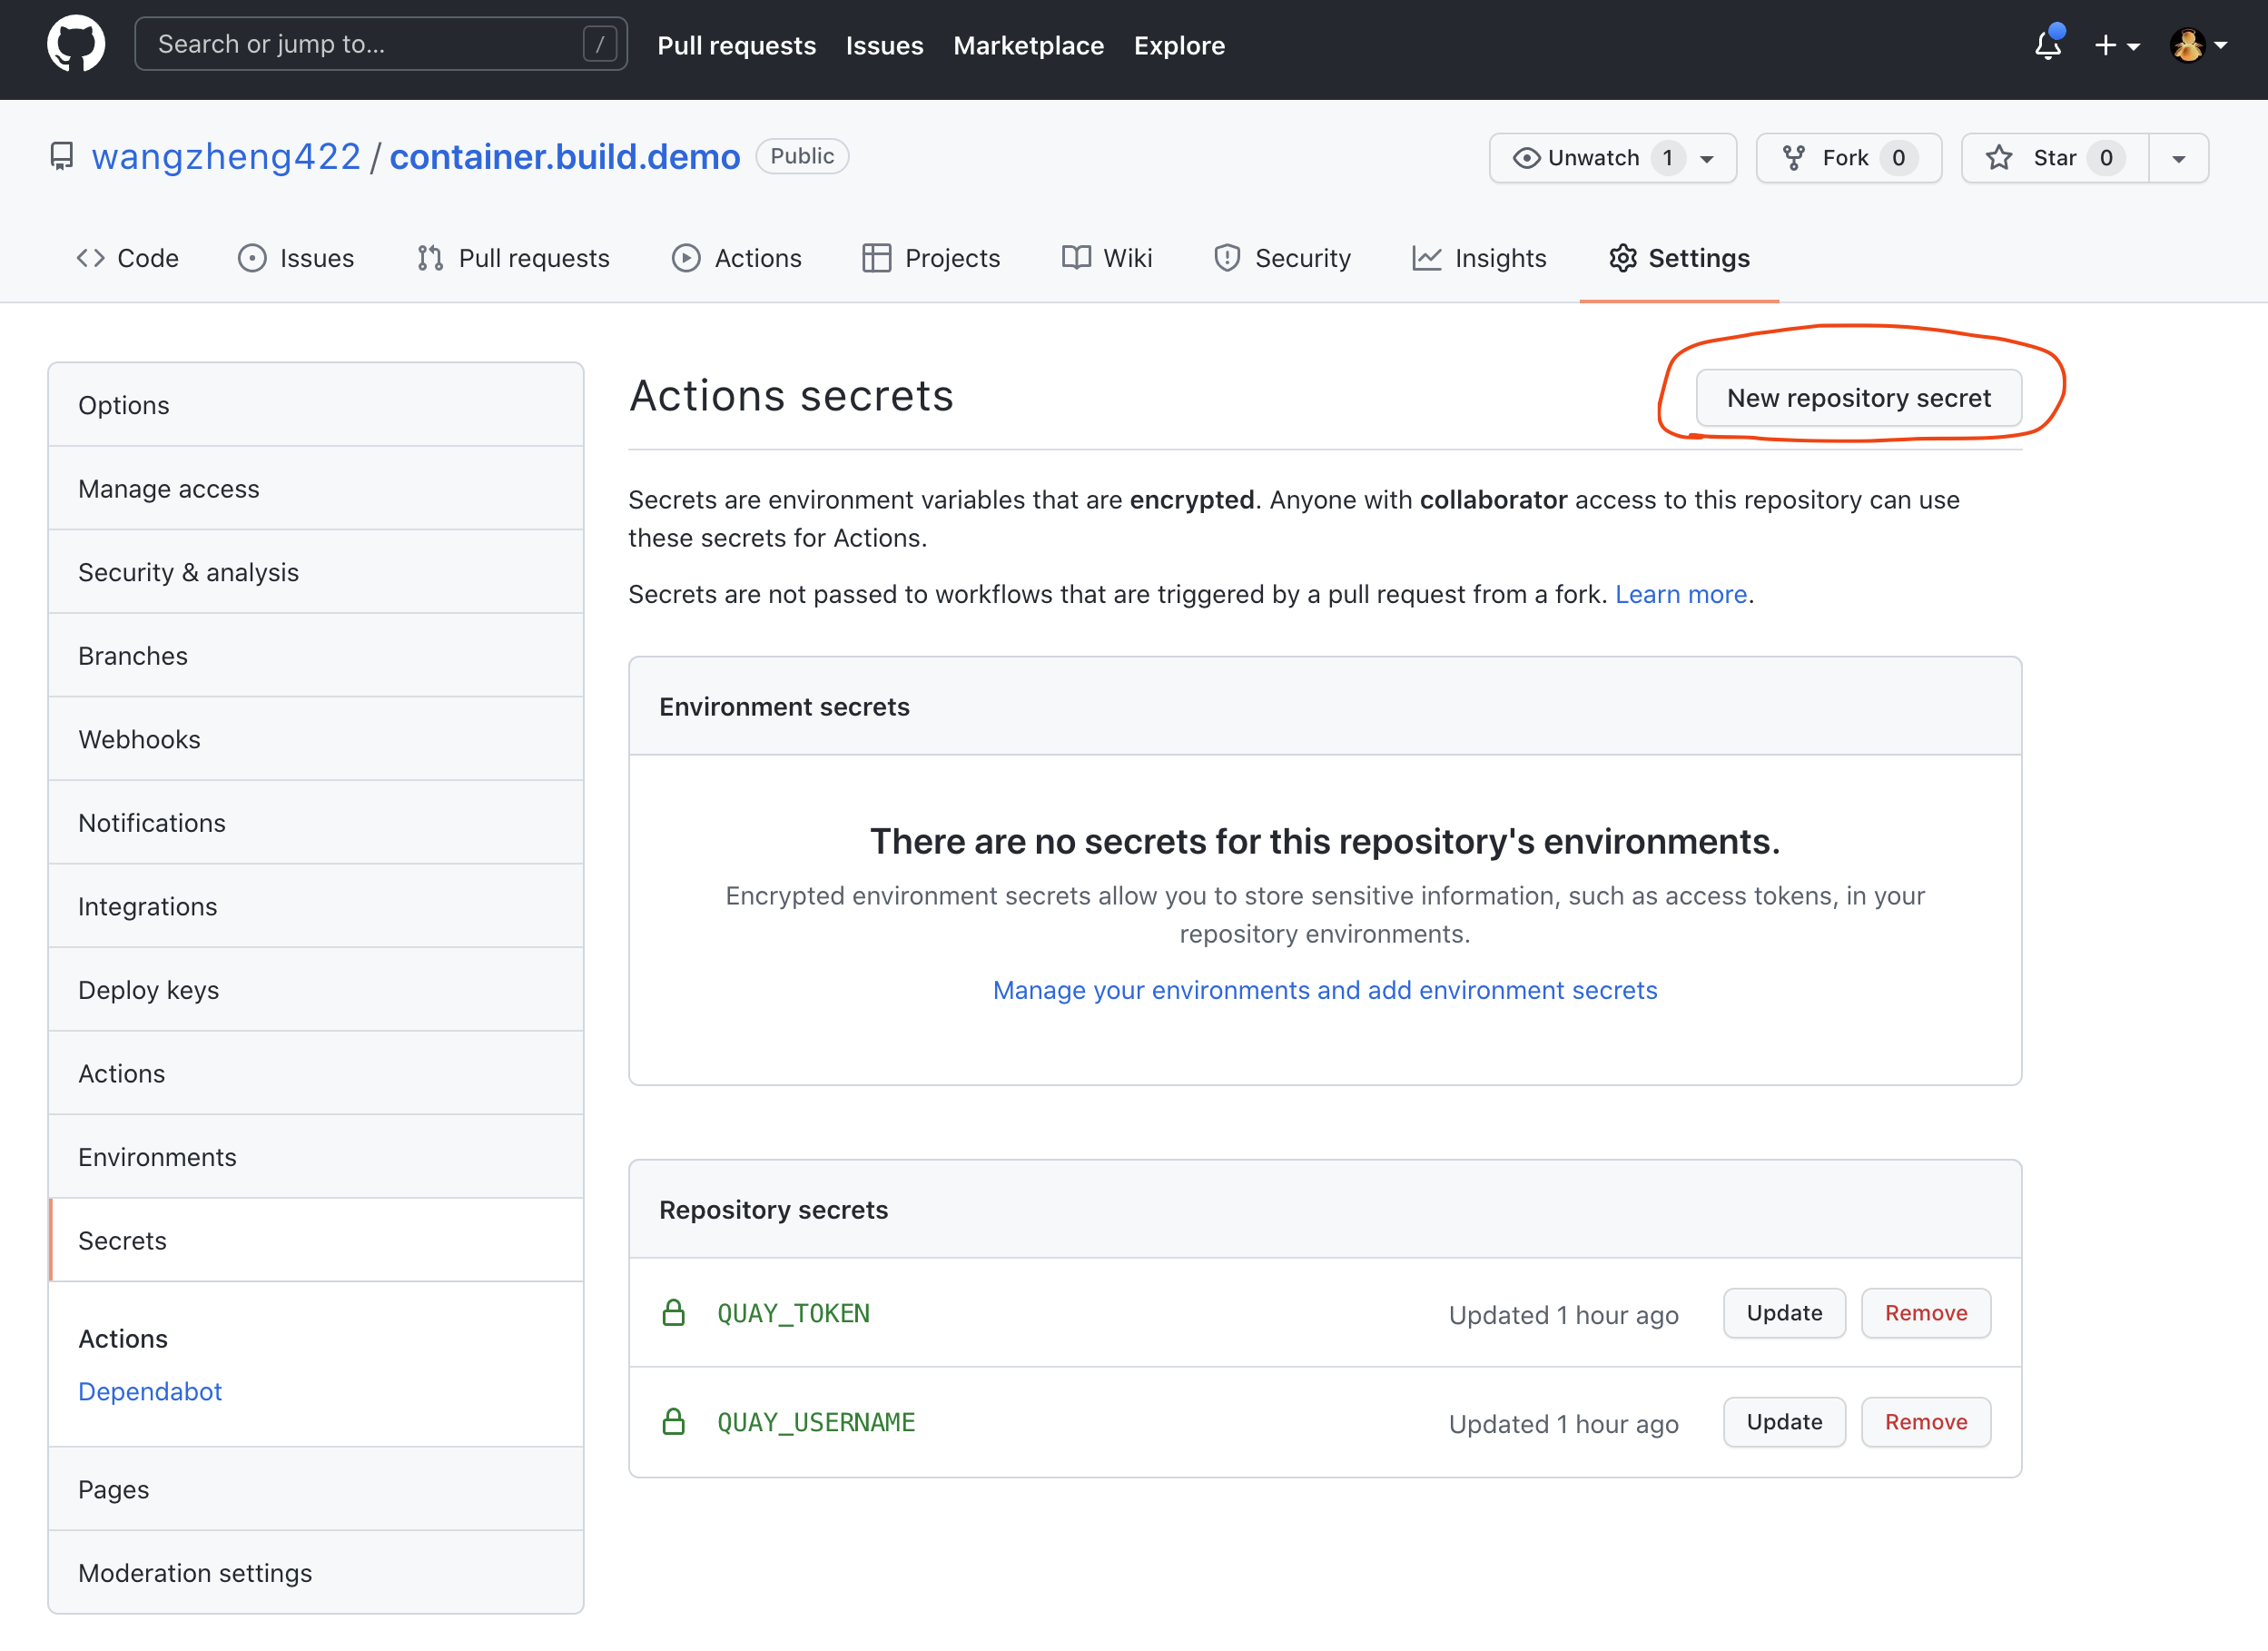Remove the QUAY_TOKEN secret
The height and width of the screenshot is (1651, 2268).
(x=1925, y=1313)
